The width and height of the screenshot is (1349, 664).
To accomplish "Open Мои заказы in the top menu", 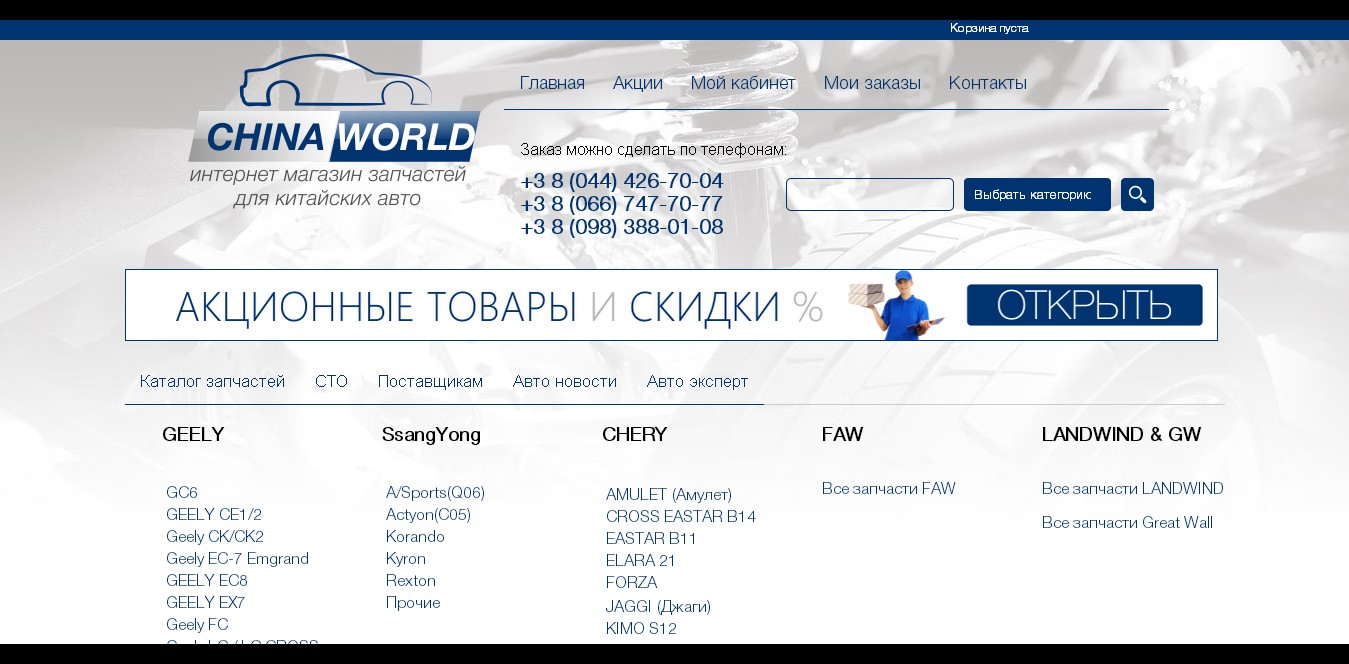I will (x=872, y=83).
